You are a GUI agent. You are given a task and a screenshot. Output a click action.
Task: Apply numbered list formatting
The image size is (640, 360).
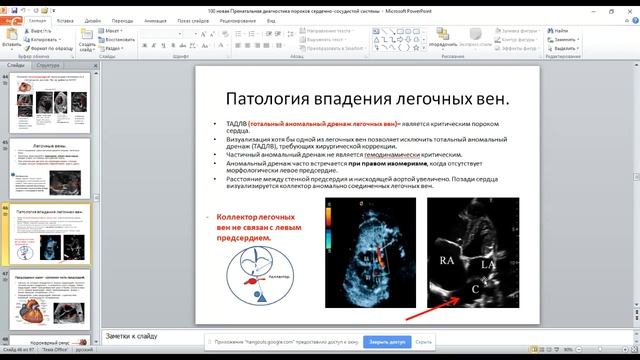[x=252, y=34]
